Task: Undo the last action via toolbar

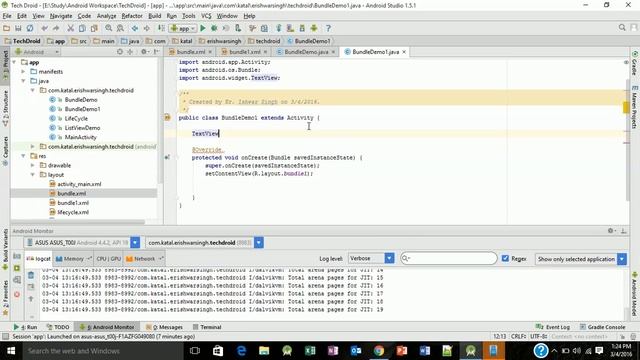Action: click(x=44, y=28)
